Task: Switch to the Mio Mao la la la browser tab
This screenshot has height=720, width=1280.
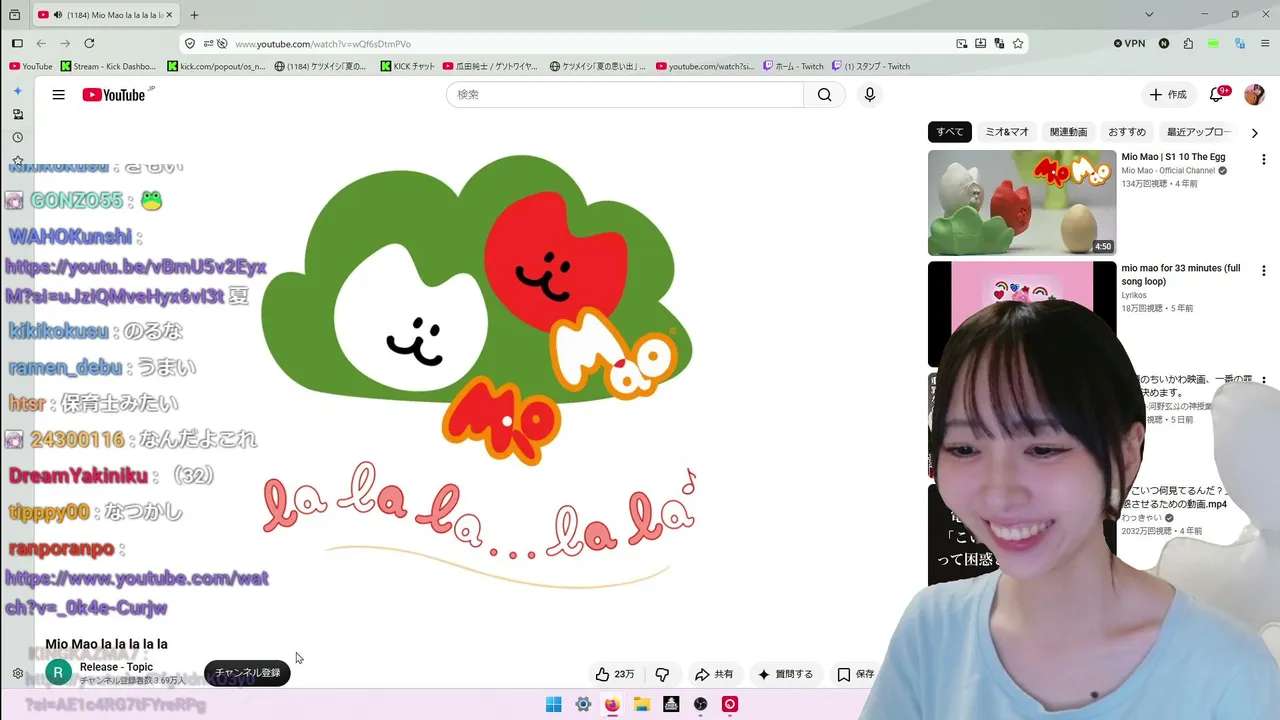Action: [x=105, y=15]
